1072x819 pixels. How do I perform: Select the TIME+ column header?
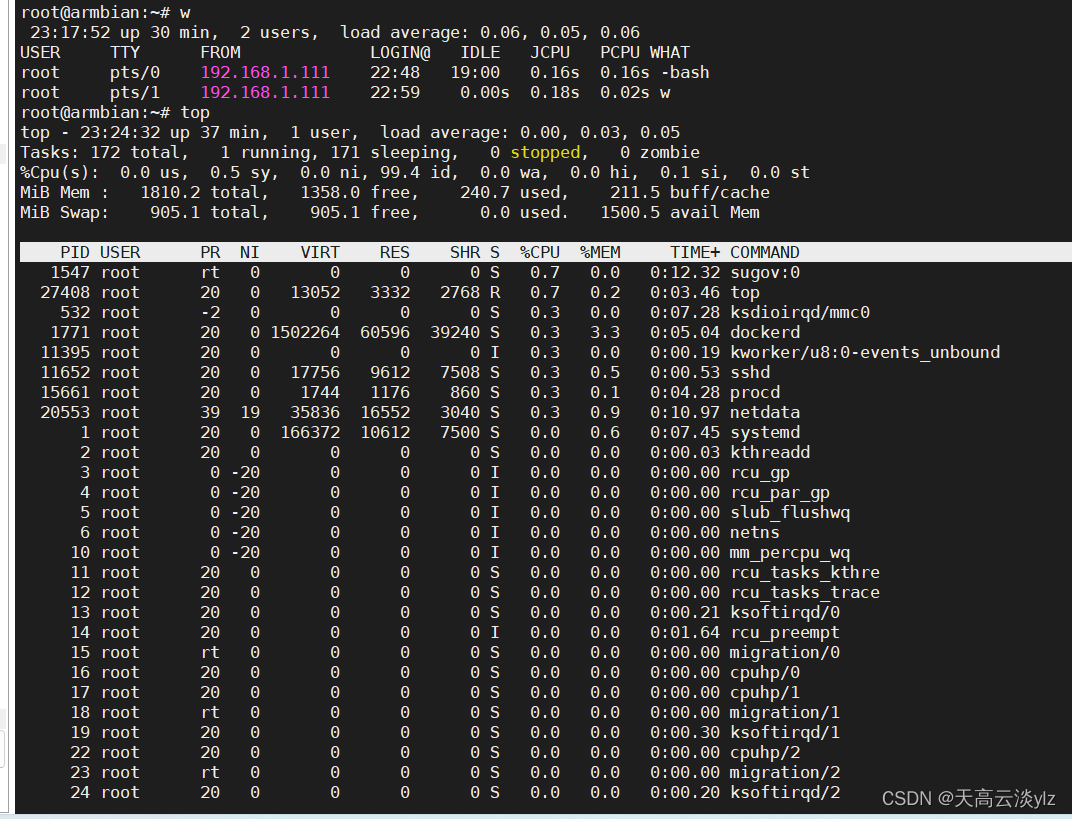point(695,252)
